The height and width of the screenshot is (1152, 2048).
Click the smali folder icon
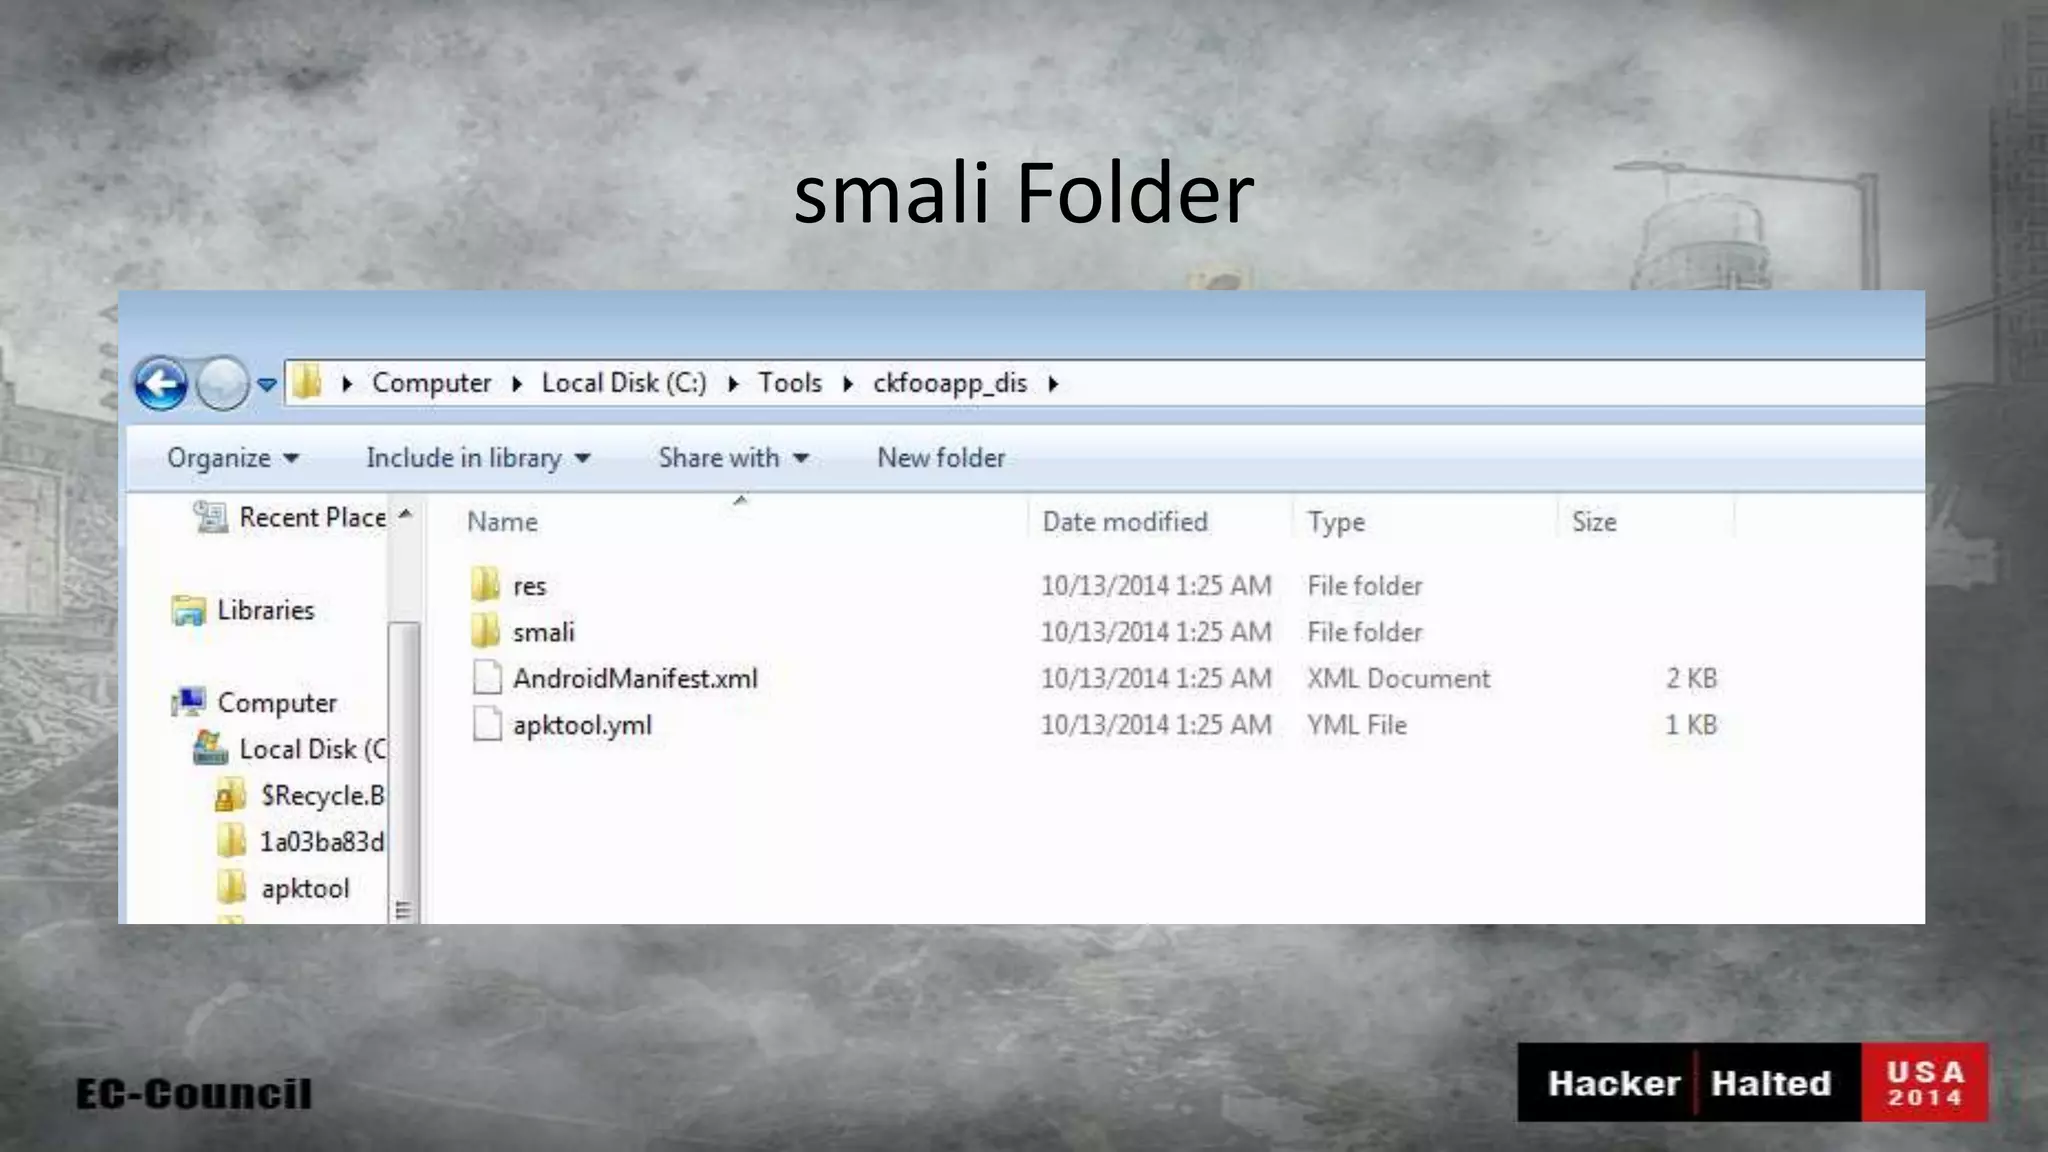click(486, 631)
